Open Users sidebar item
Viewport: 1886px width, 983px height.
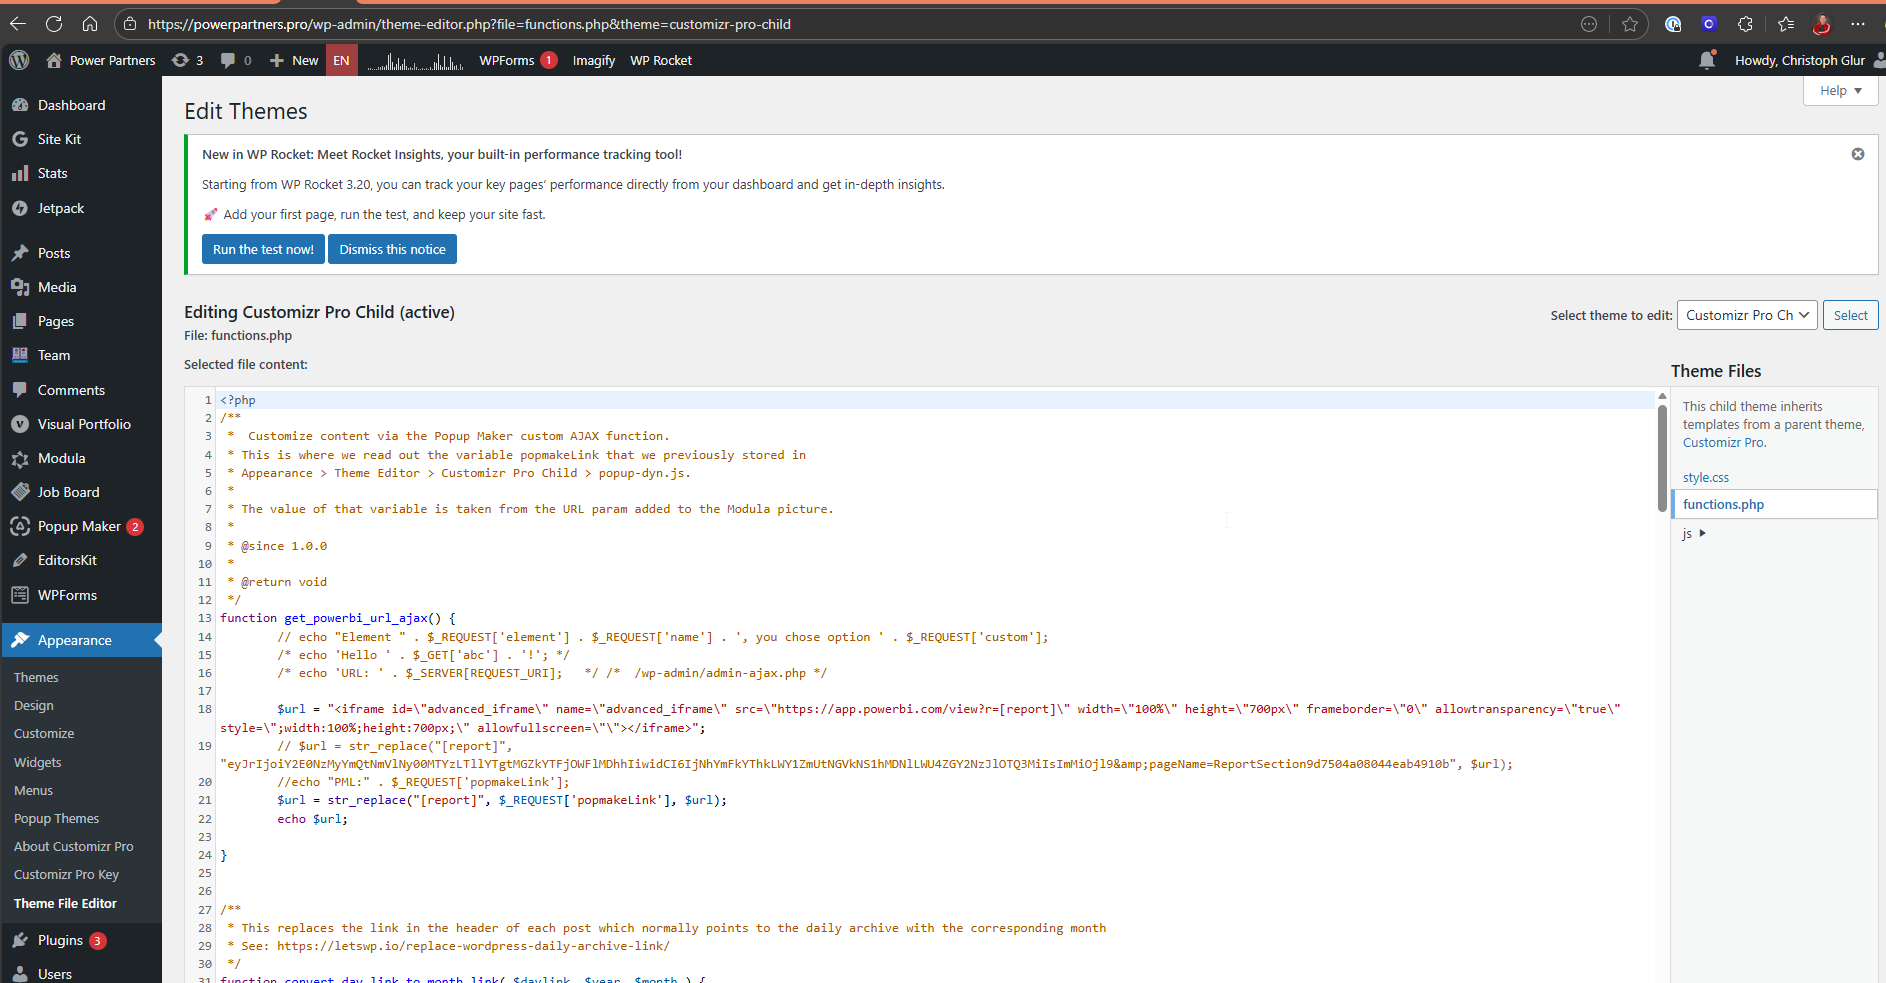[81, 974]
